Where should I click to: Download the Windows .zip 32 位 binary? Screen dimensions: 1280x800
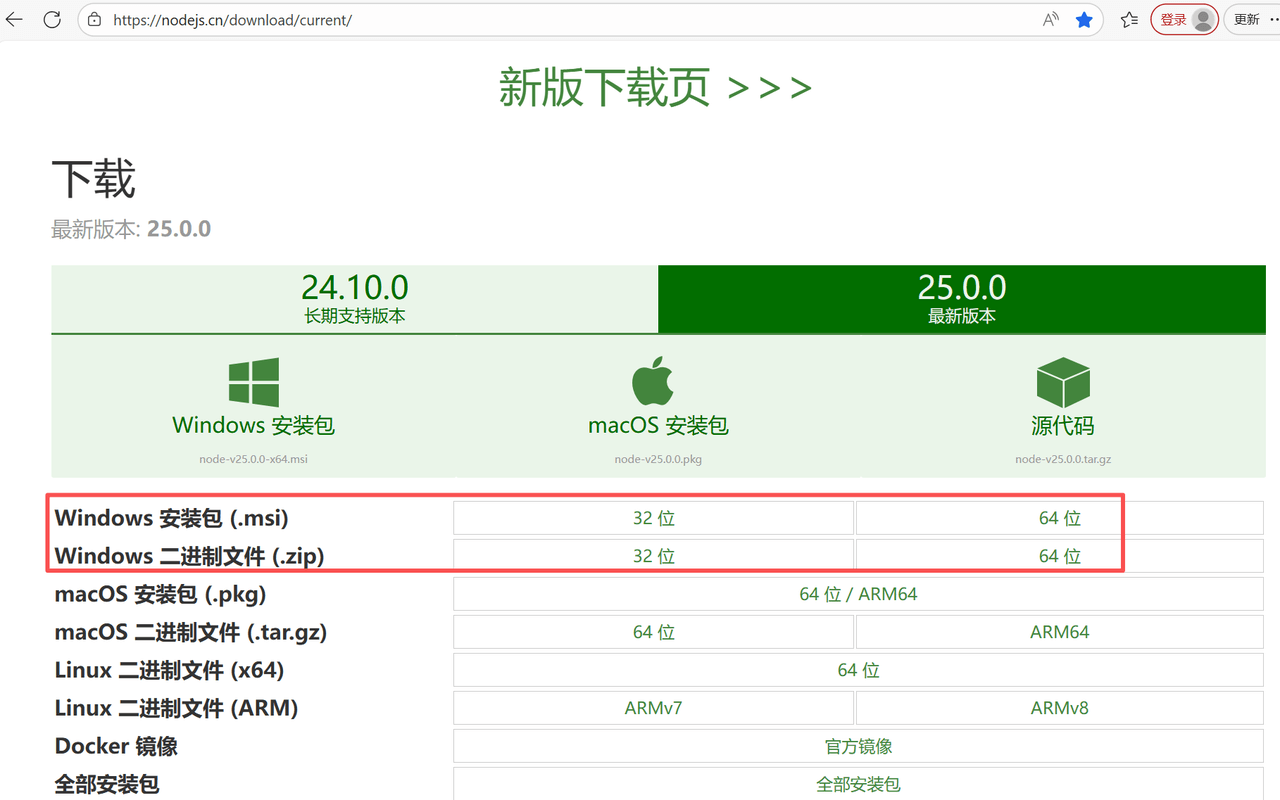pos(653,556)
